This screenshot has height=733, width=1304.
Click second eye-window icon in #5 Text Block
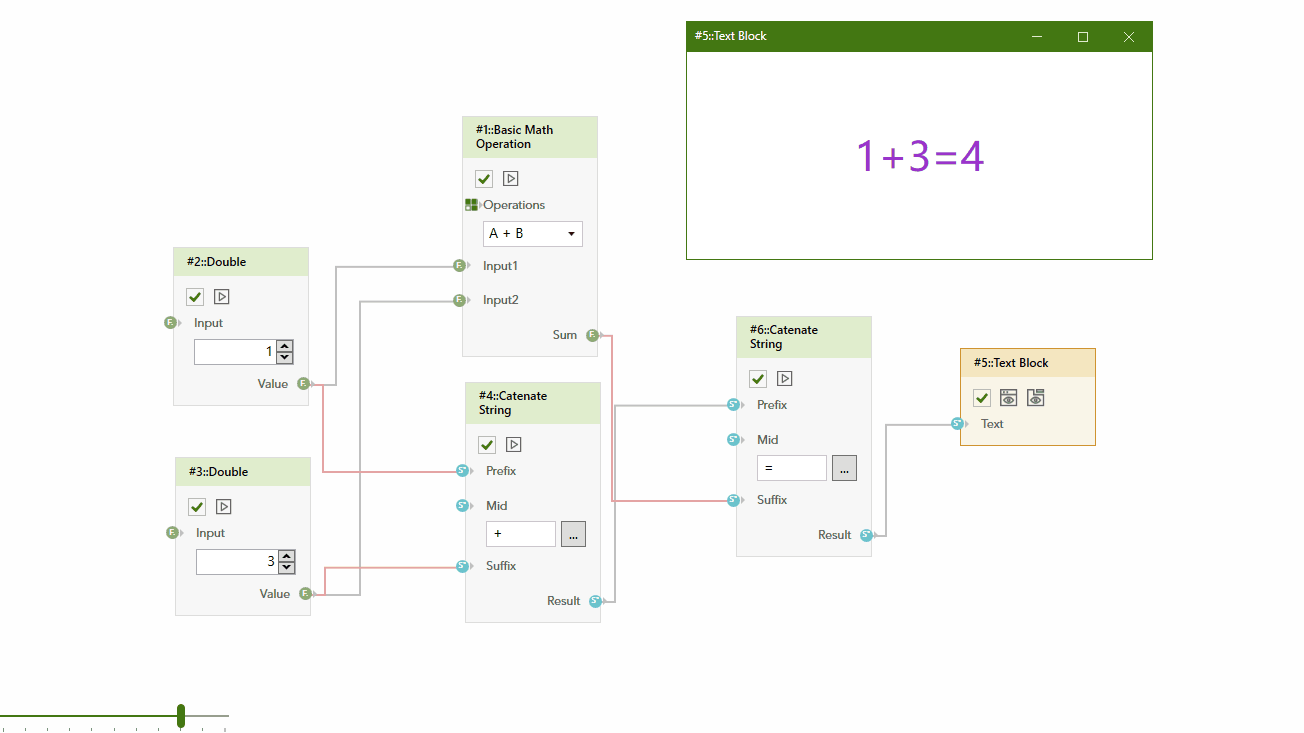[x=1036, y=398]
